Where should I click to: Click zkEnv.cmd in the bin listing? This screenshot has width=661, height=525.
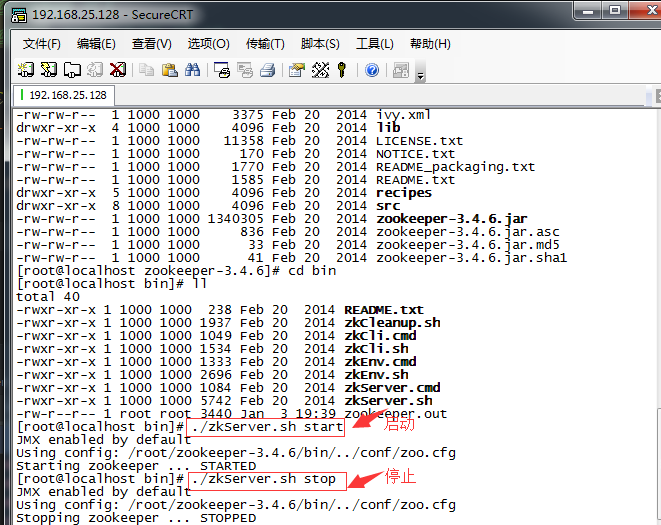pos(380,362)
